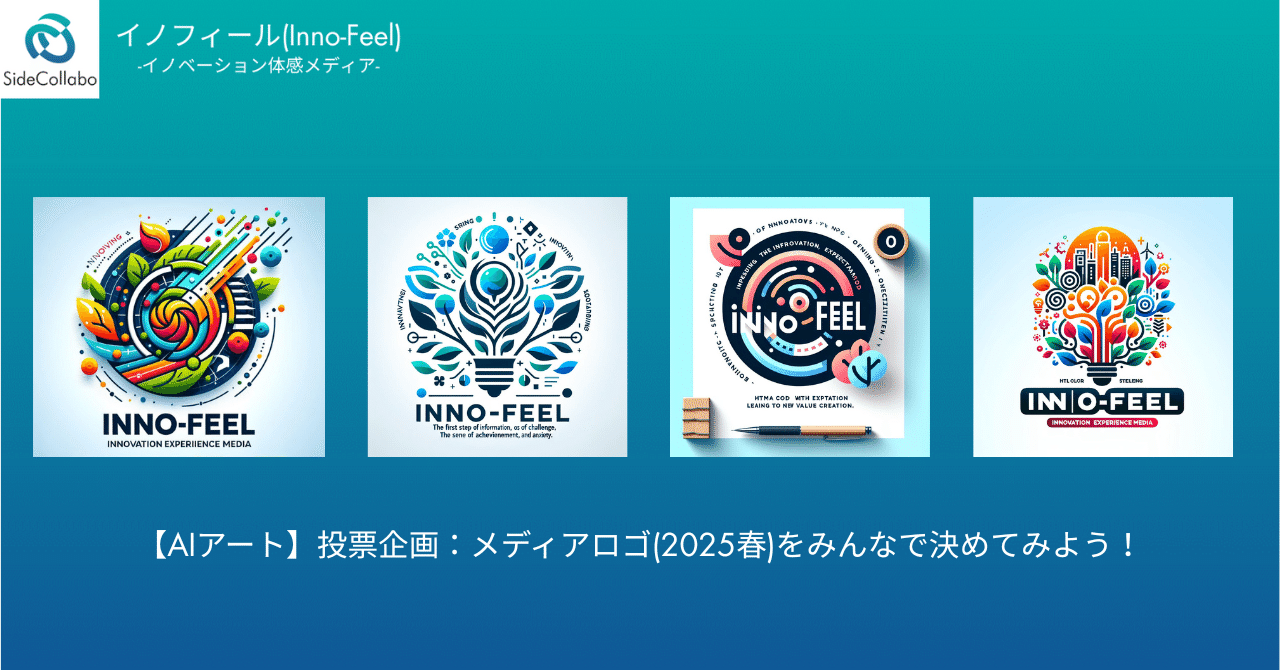Click the black circle badge on third logo
This screenshot has width=1280, height=670.
888,239
